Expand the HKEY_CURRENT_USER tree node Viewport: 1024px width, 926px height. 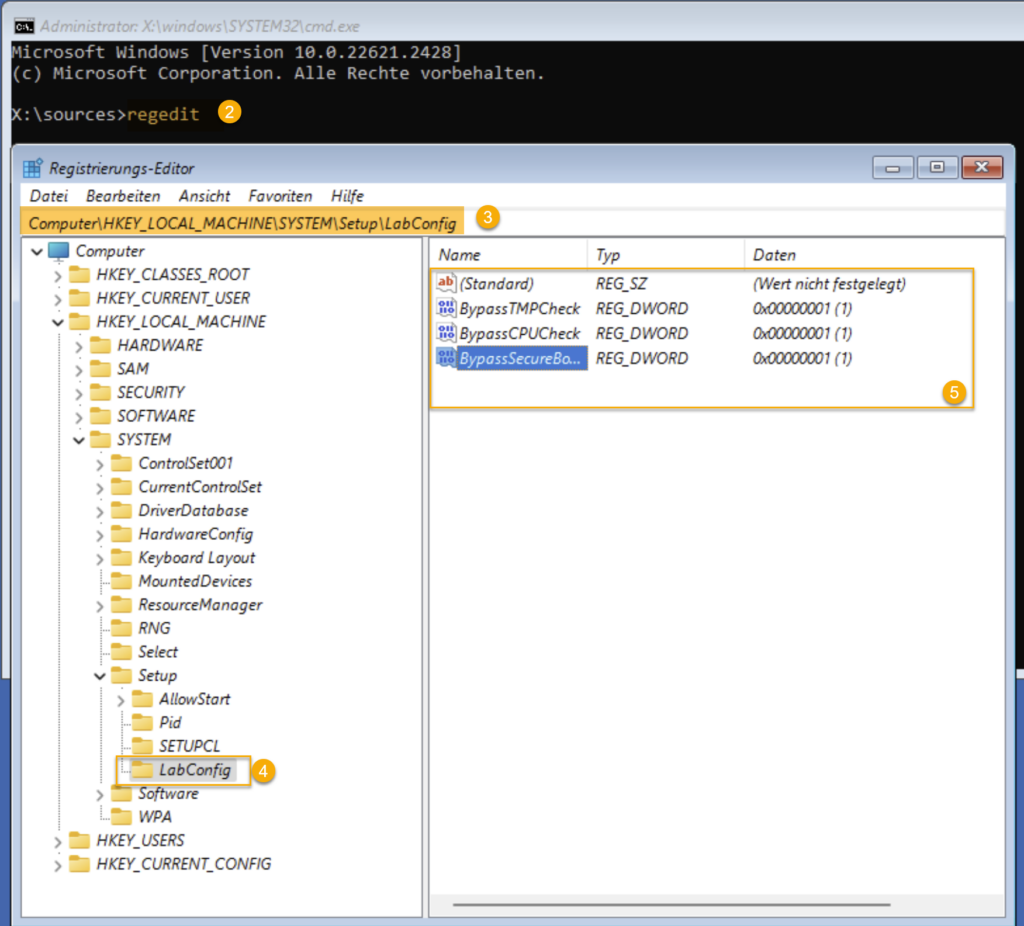[x=58, y=298]
